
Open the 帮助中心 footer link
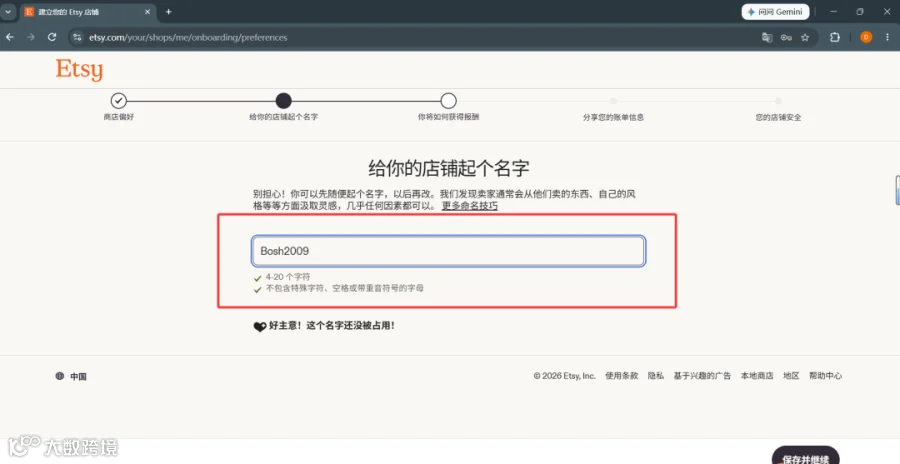(825, 376)
